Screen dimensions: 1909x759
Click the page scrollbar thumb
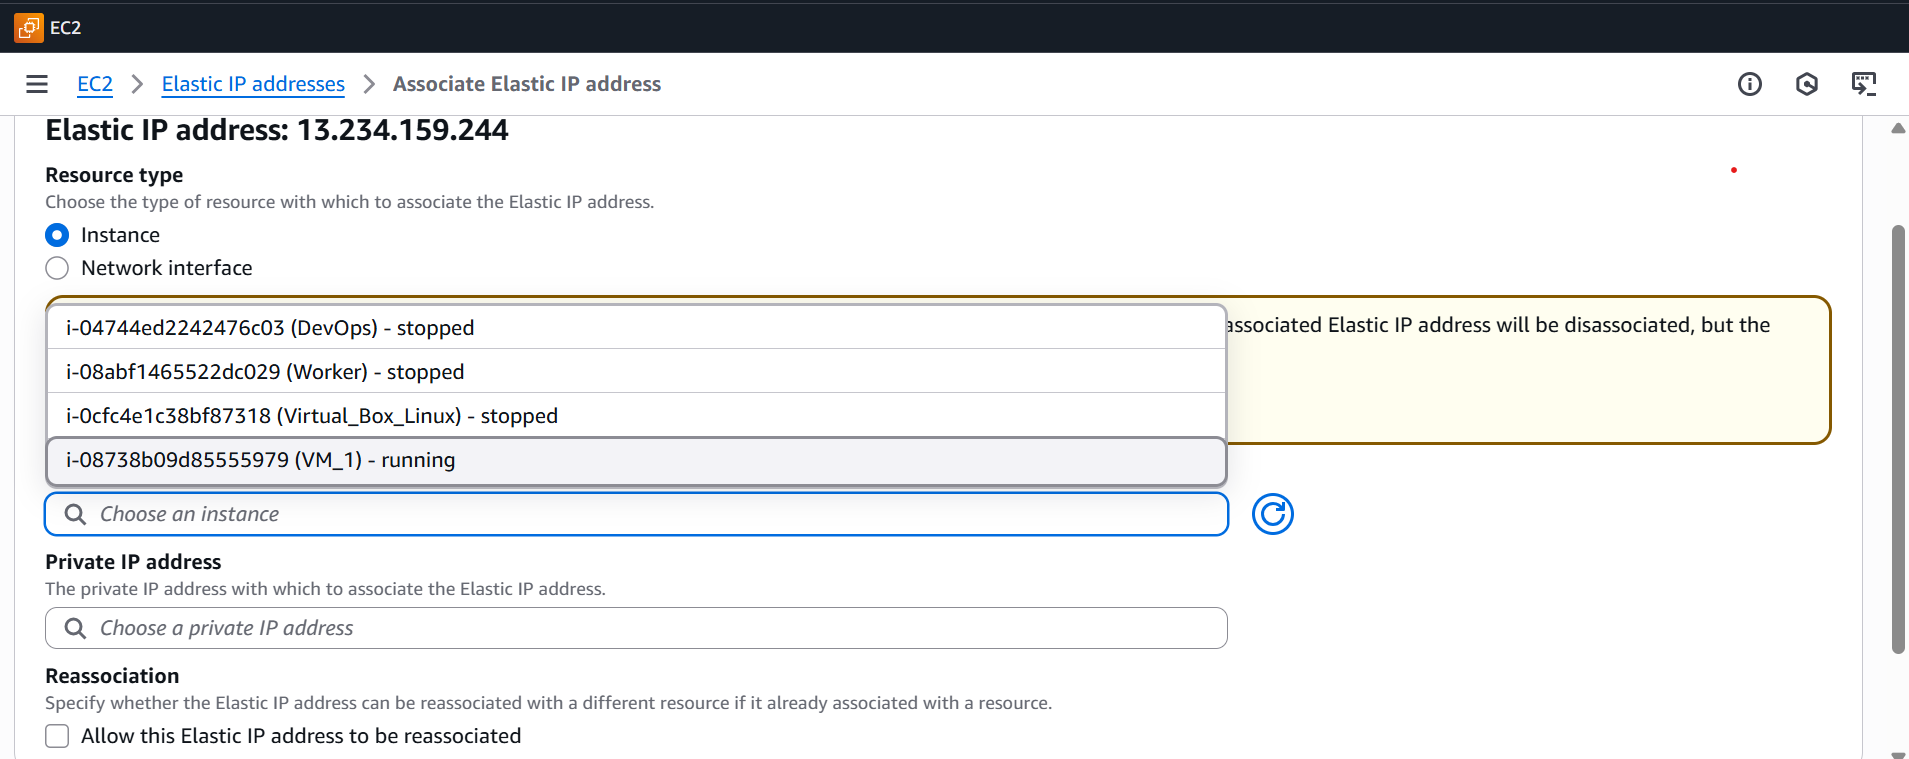click(x=1898, y=440)
